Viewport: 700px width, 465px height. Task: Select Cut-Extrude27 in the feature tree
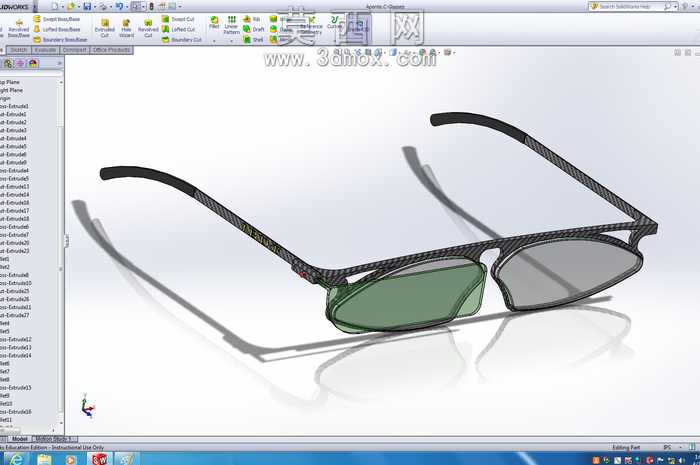[14, 315]
